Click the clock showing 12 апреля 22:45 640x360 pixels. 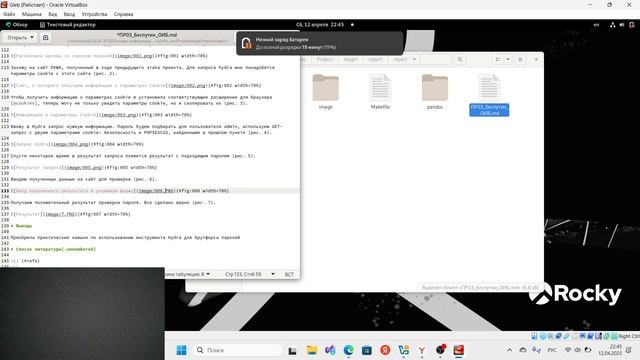coord(320,25)
